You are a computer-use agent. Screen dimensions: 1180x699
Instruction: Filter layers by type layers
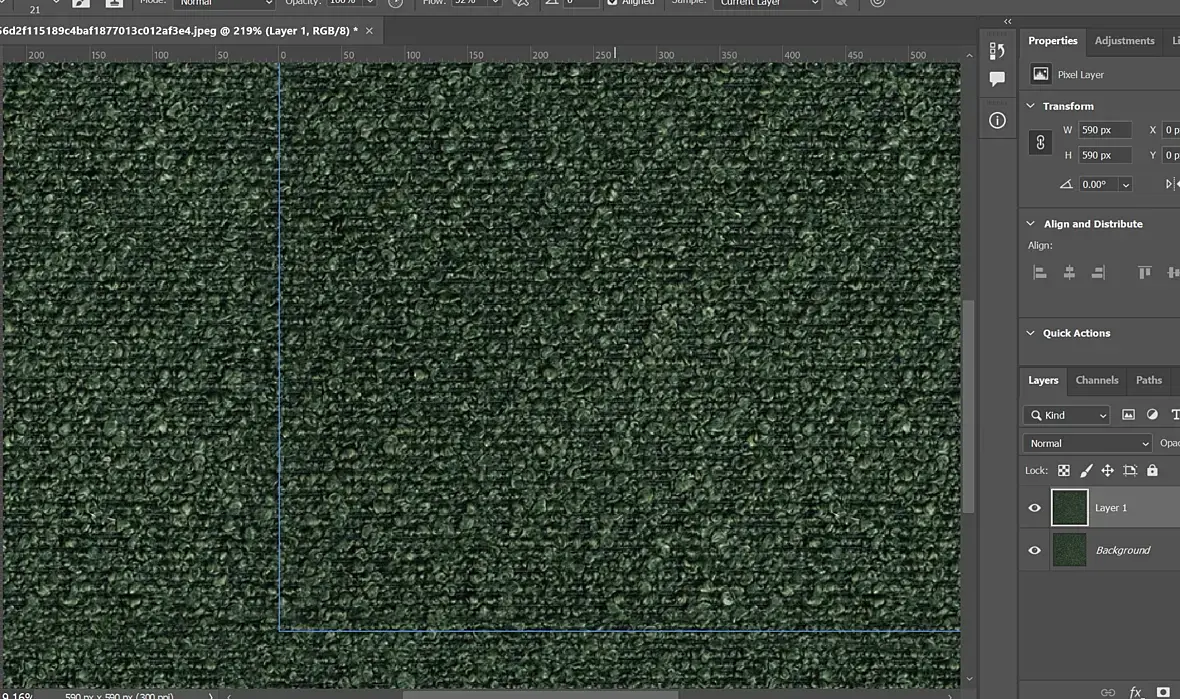pos(1175,415)
